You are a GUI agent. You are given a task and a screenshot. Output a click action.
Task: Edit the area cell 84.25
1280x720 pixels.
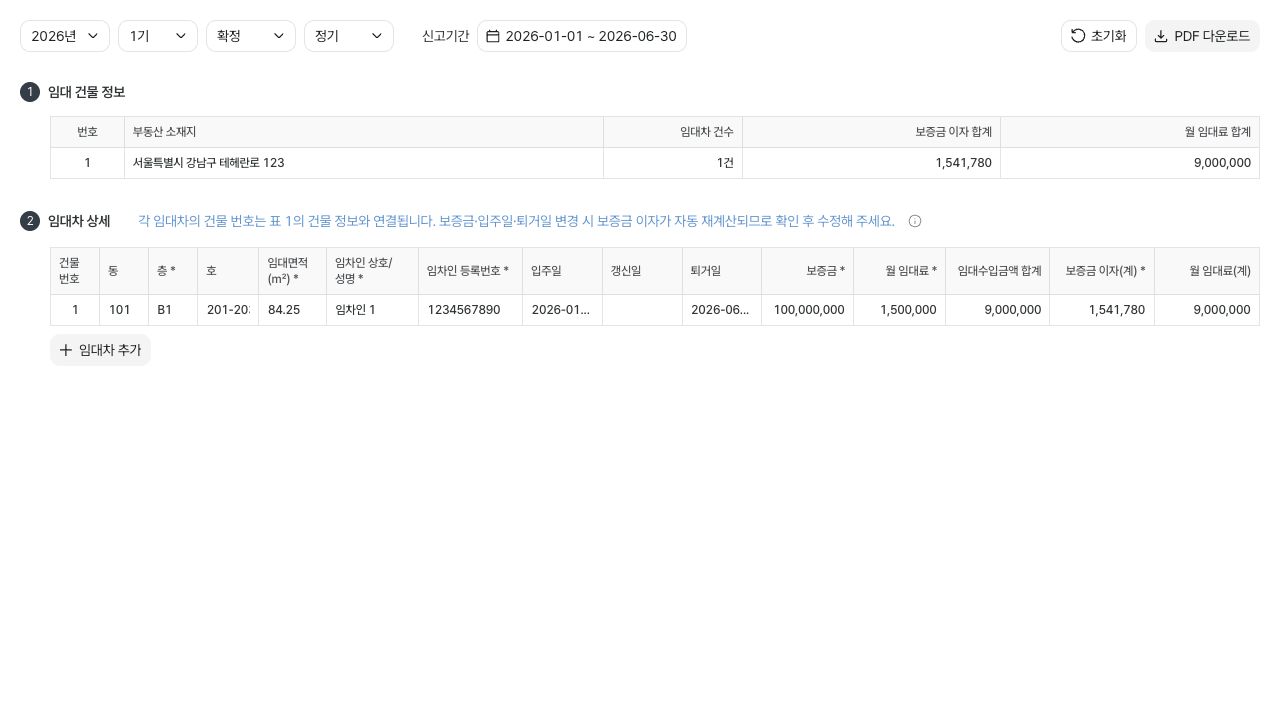292,310
